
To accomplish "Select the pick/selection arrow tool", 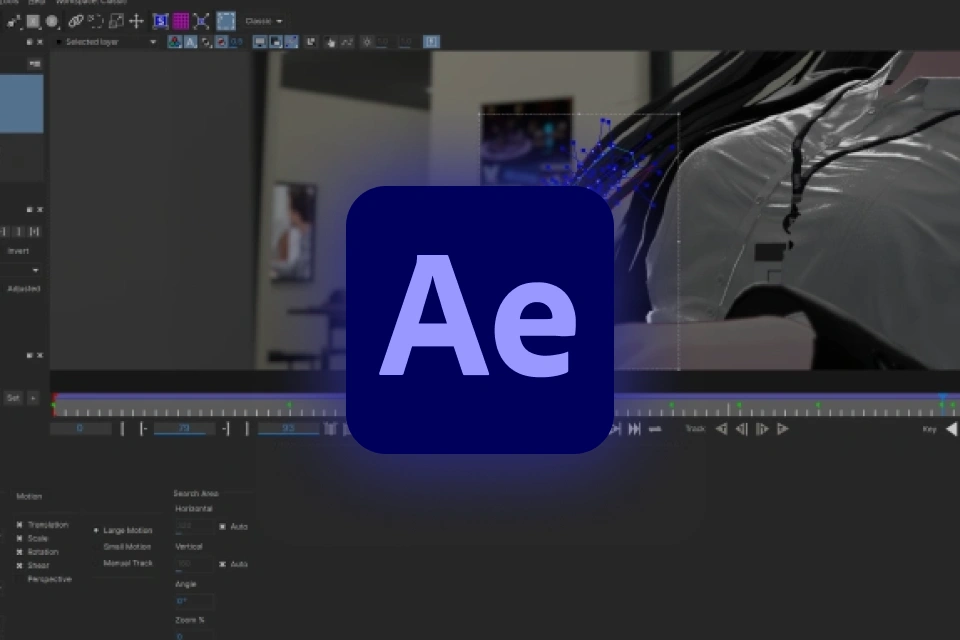I will [13, 22].
